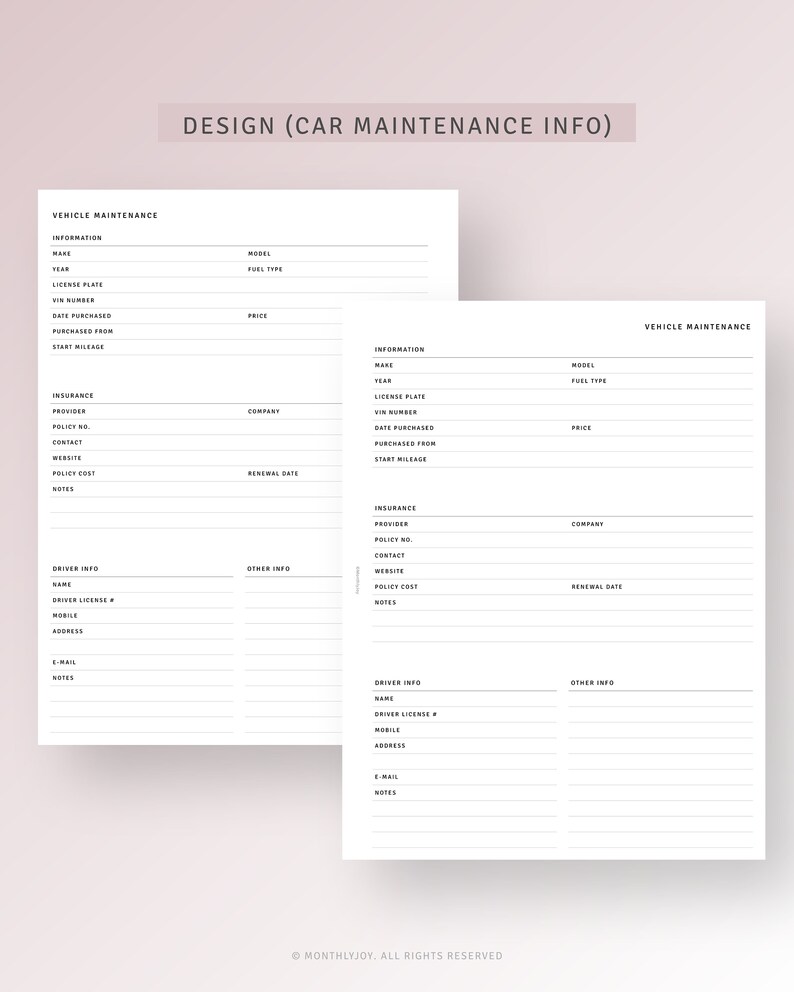Select 'PROVIDER' label on the right page
This screenshot has height=992, width=794.
click(392, 524)
